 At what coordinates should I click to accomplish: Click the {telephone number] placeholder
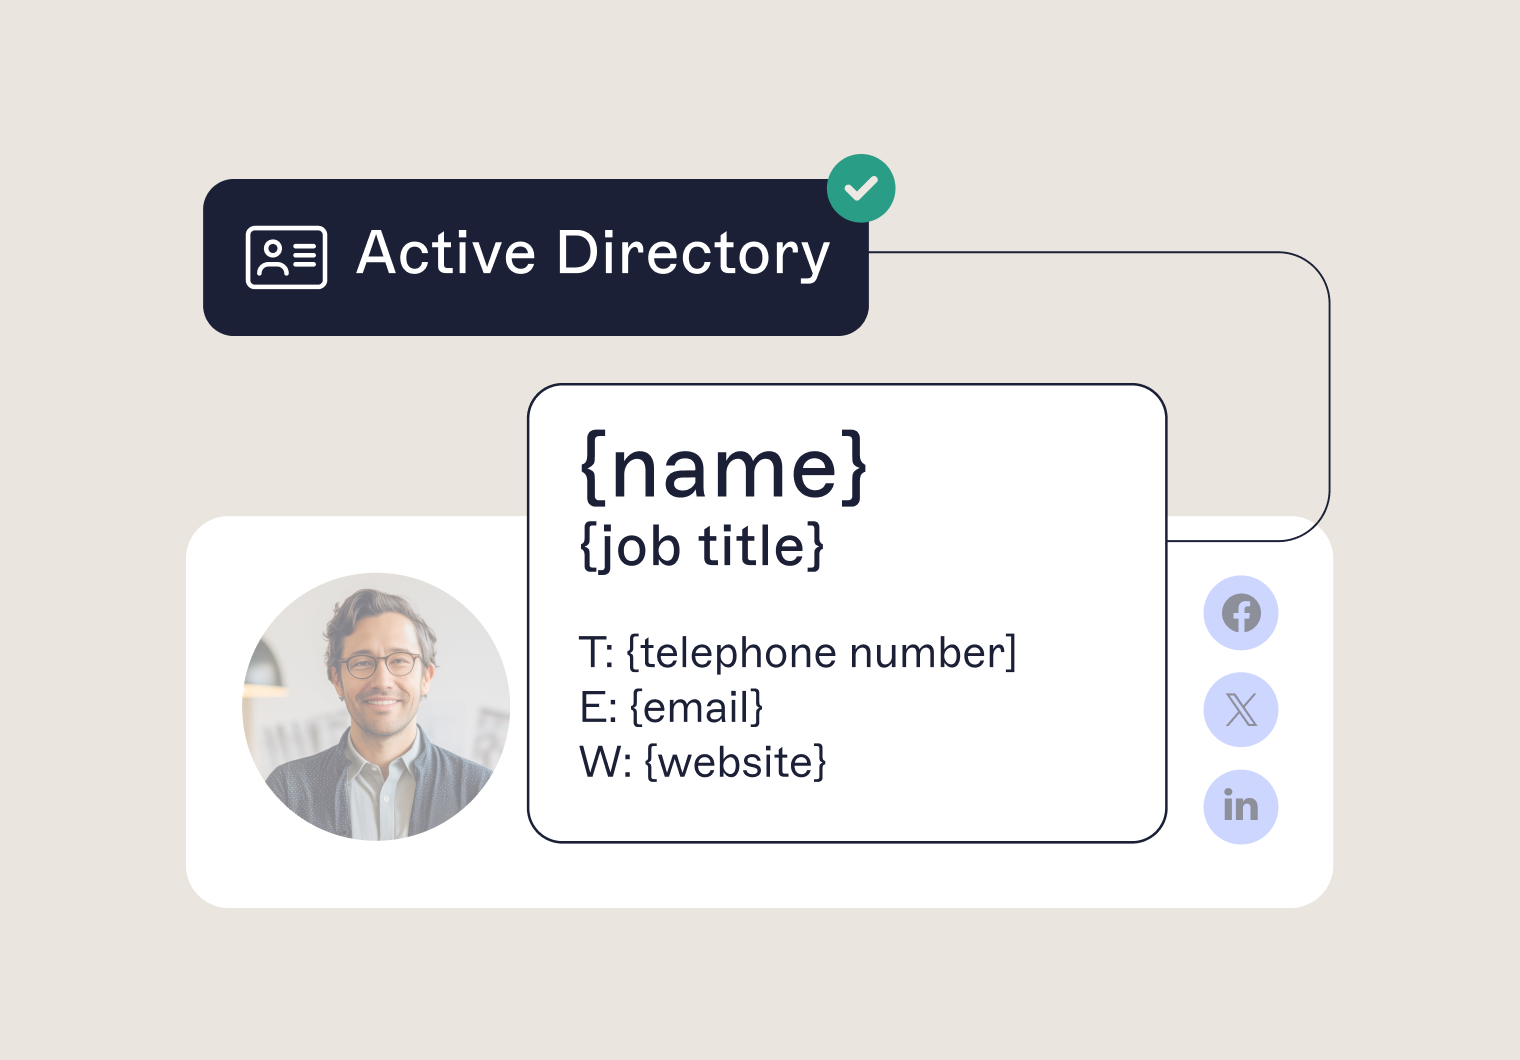click(x=821, y=653)
